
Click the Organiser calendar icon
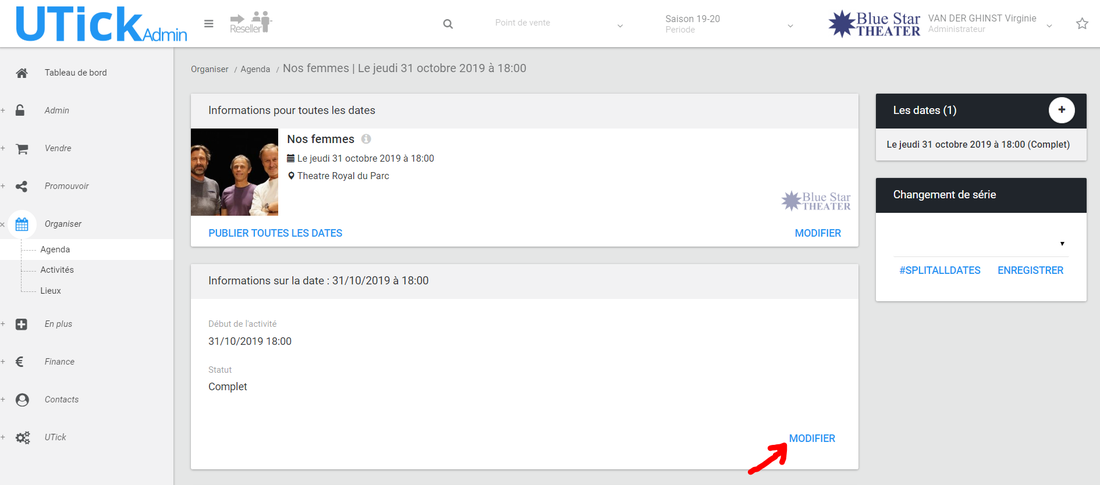(x=22, y=224)
